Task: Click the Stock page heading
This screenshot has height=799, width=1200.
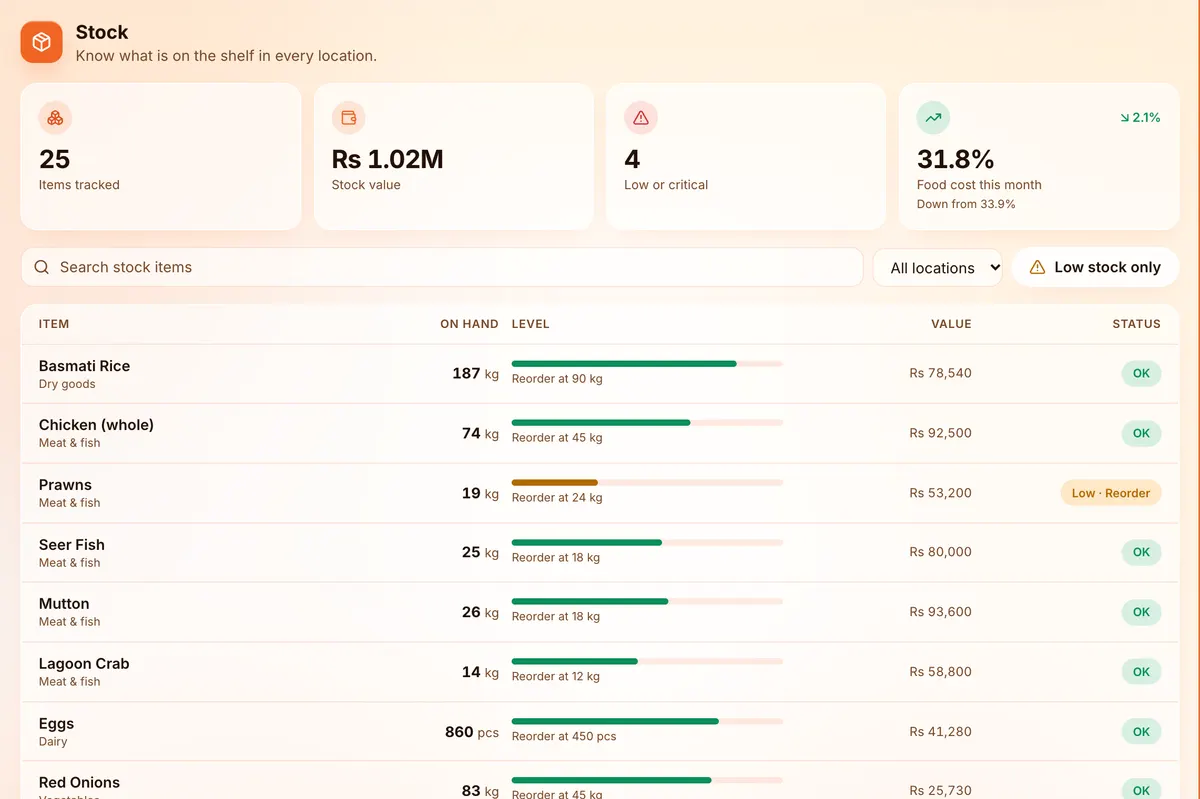Action: point(102,33)
